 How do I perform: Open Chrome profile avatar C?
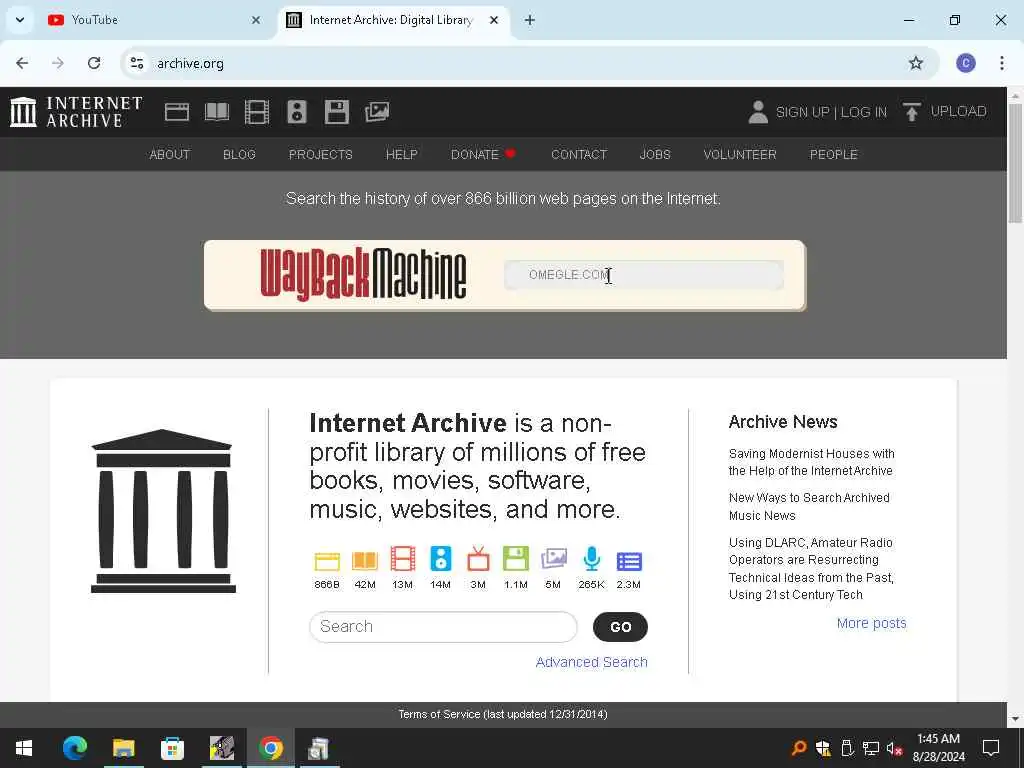(965, 63)
